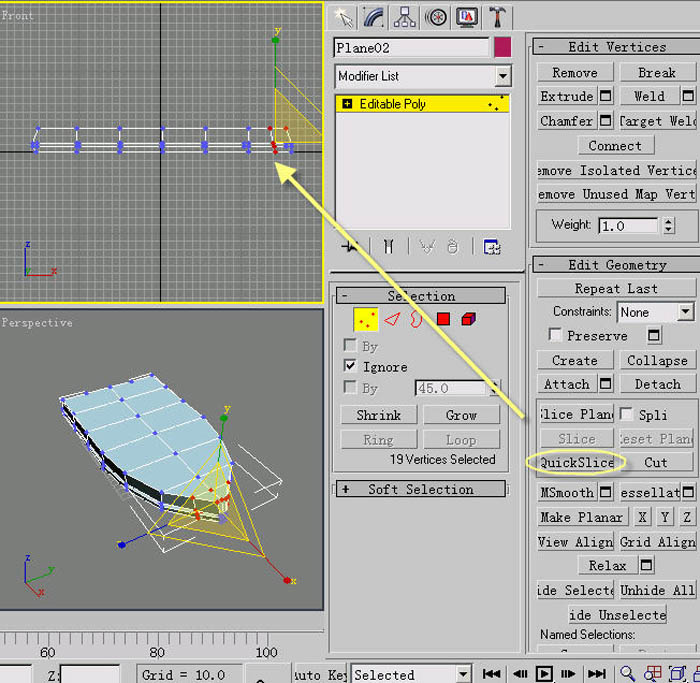The width and height of the screenshot is (700, 683).
Task: Select Polygon sub-object level icon
Action: tap(443, 319)
